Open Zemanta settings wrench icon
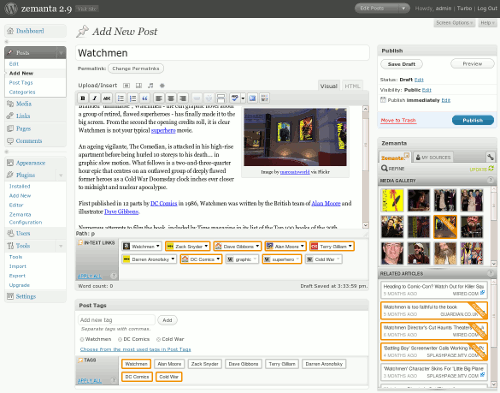 pos(490,157)
